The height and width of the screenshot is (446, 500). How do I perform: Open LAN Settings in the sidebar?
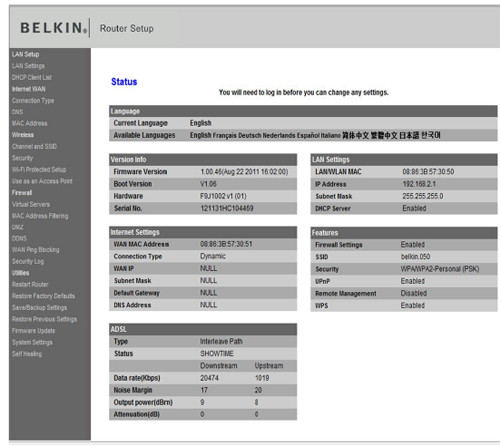pyautogui.click(x=28, y=66)
